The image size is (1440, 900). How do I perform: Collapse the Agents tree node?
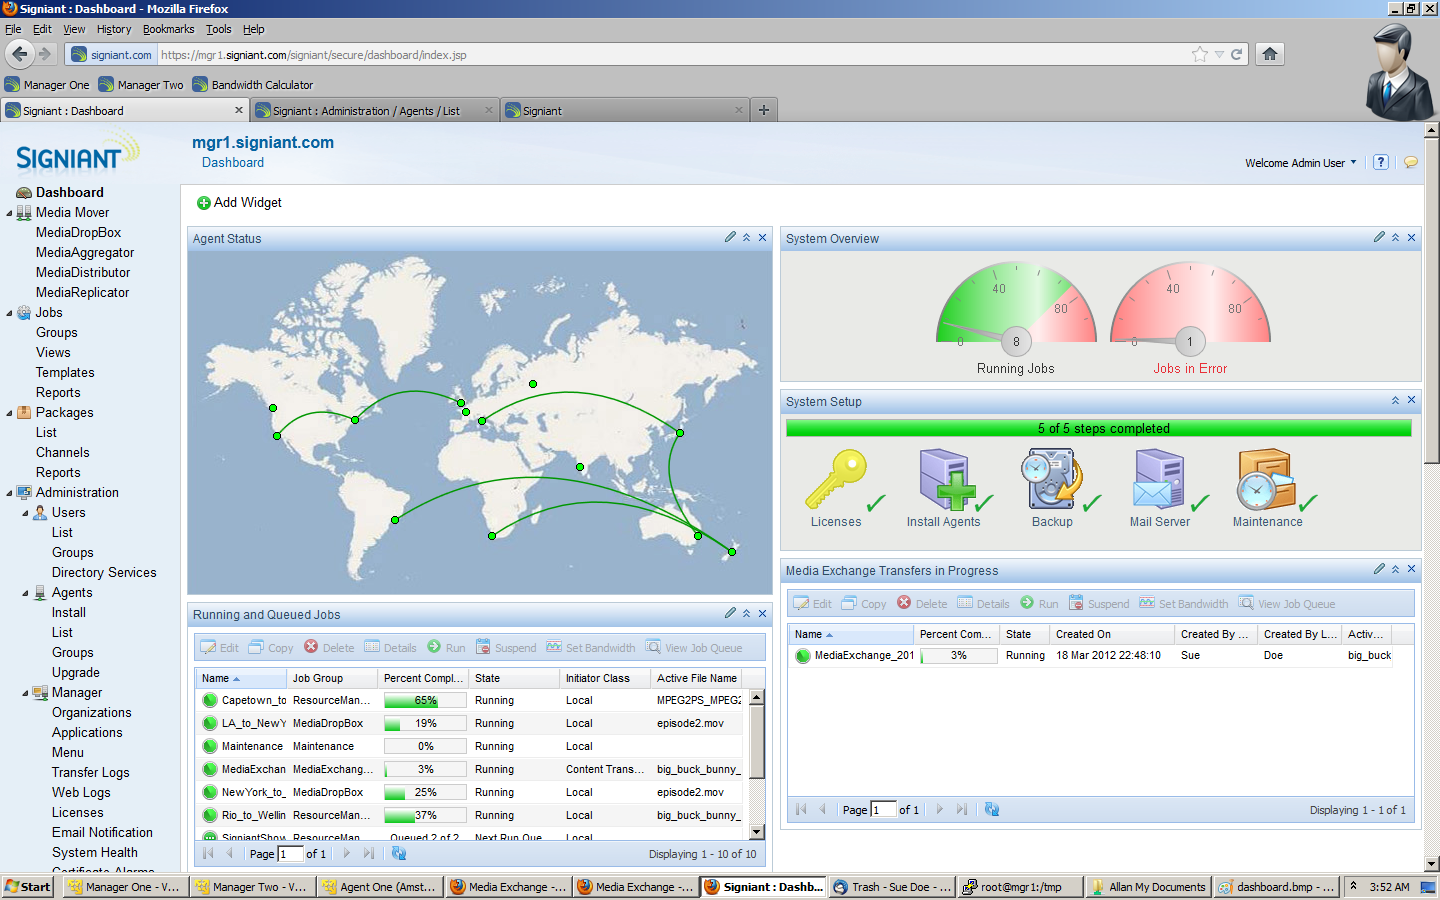pyautogui.click(x=25, y=593)
